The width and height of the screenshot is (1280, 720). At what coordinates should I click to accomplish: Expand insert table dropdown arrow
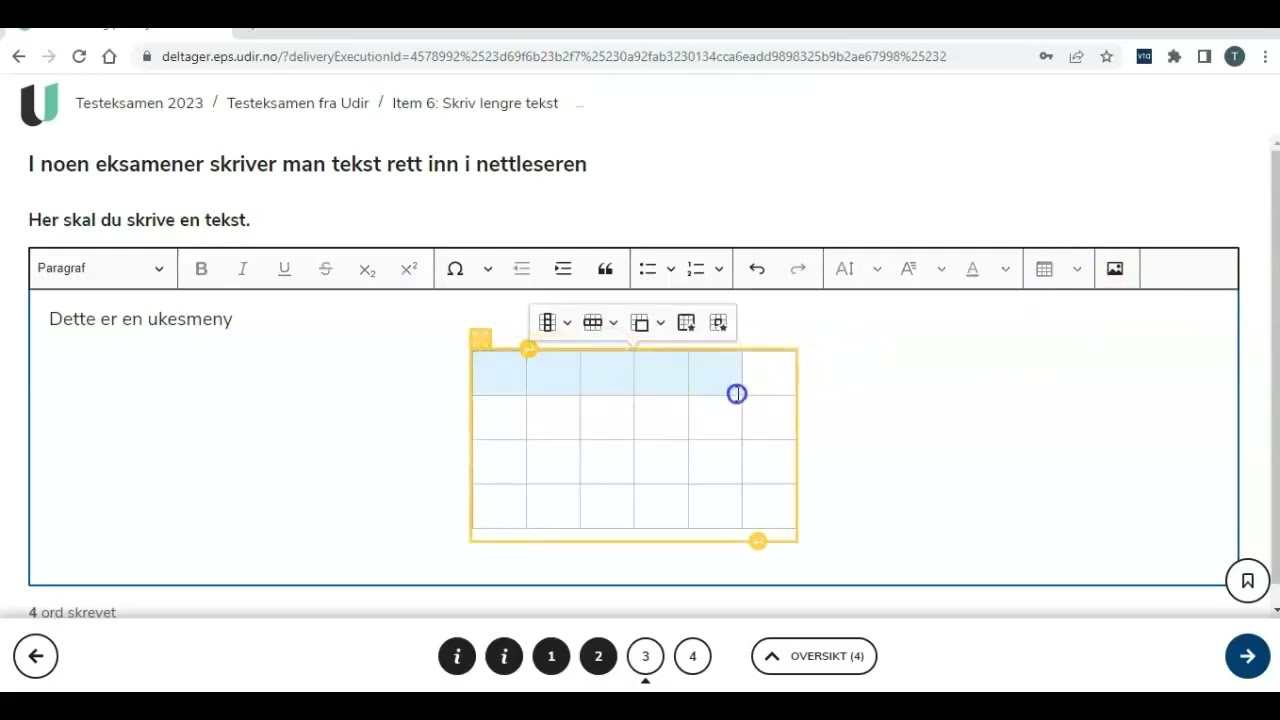pyautogui.click(x=1077, y=269)
